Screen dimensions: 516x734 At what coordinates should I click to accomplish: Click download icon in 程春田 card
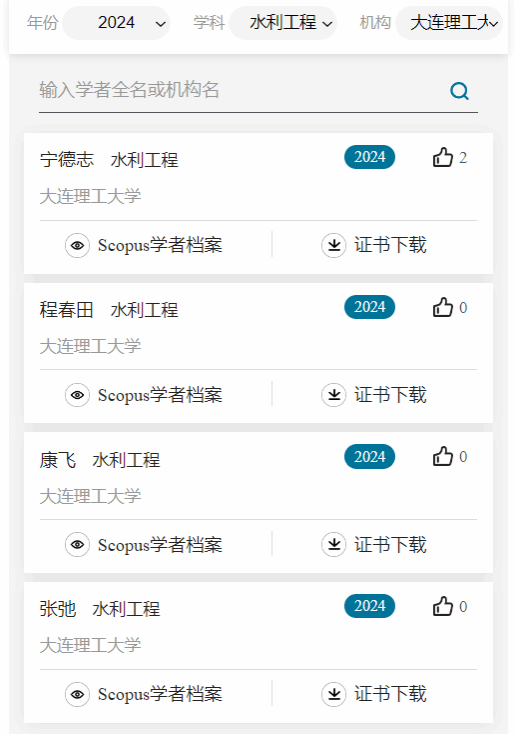pyautogui.click(x=334, y=395)
